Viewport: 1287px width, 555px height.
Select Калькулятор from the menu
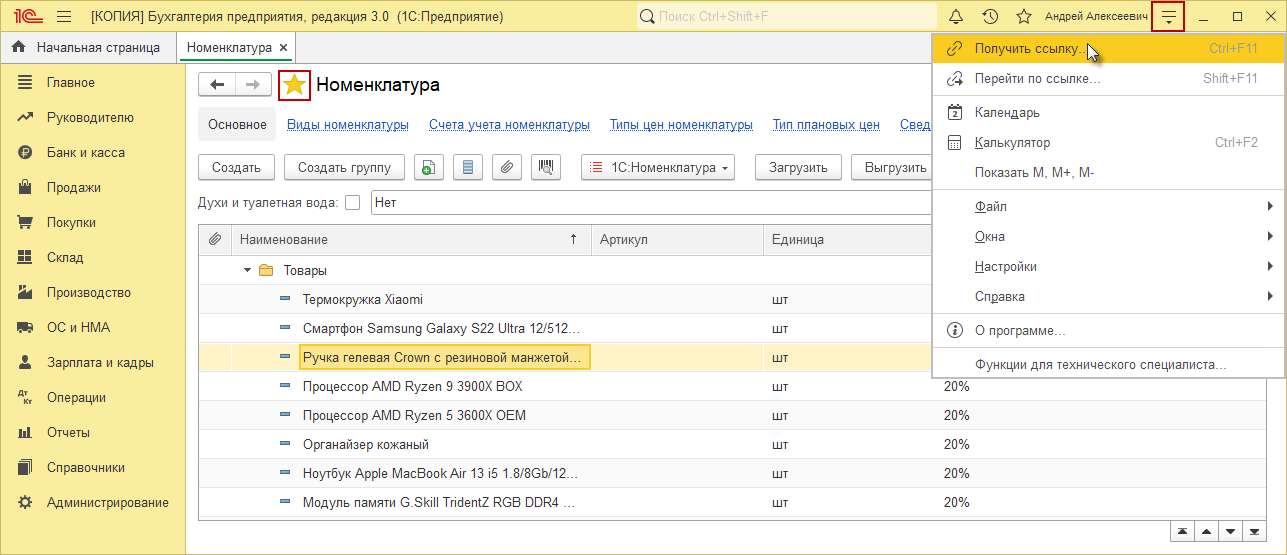pos(1012,143)
